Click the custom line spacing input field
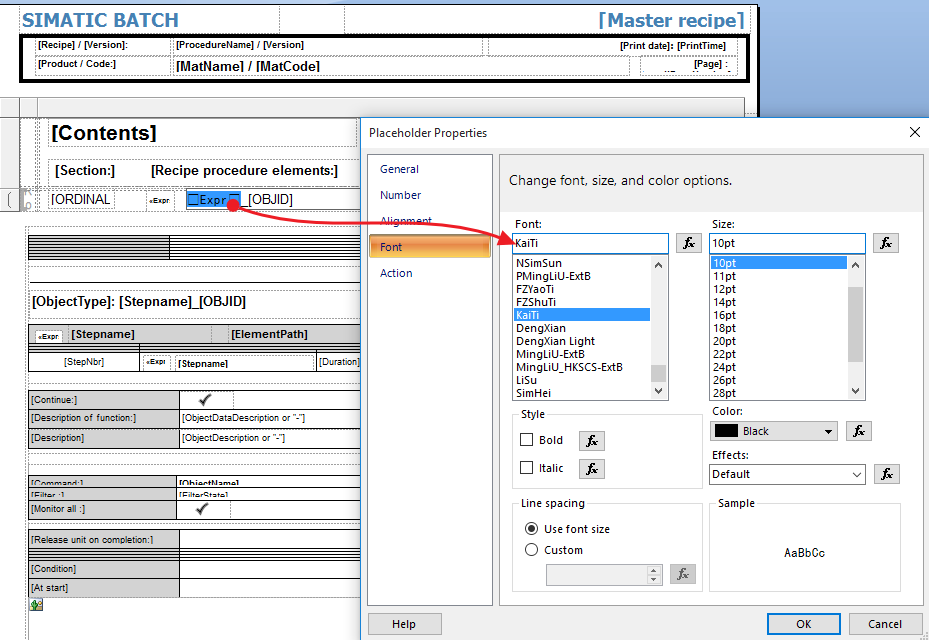Screen dimensions: 929x640 pyautogui.click(x=597, y=574)
